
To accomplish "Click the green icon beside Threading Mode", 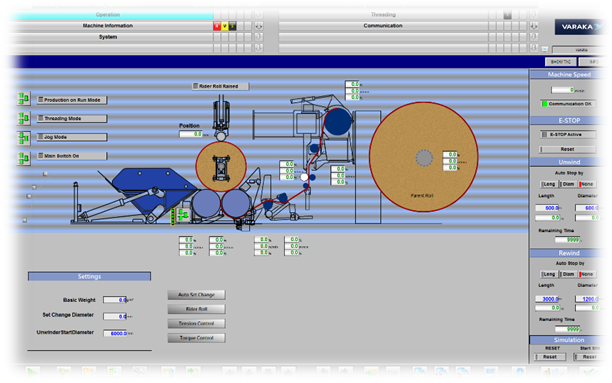I will (24, 118).
